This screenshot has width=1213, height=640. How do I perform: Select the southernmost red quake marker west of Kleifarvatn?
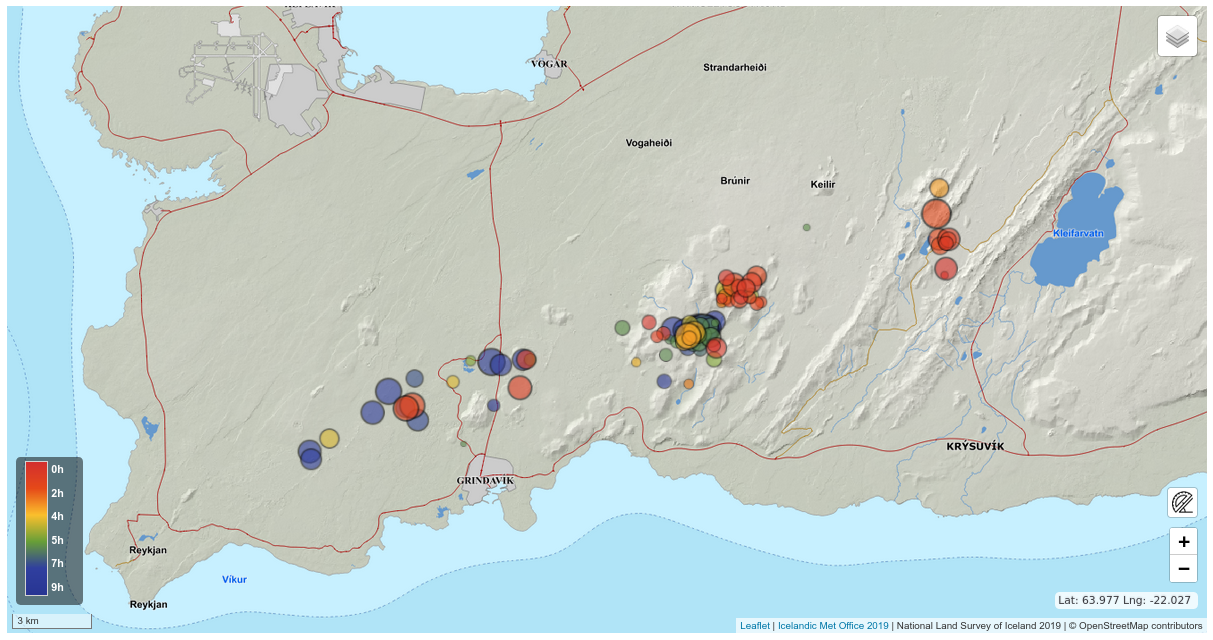[946, 268]
